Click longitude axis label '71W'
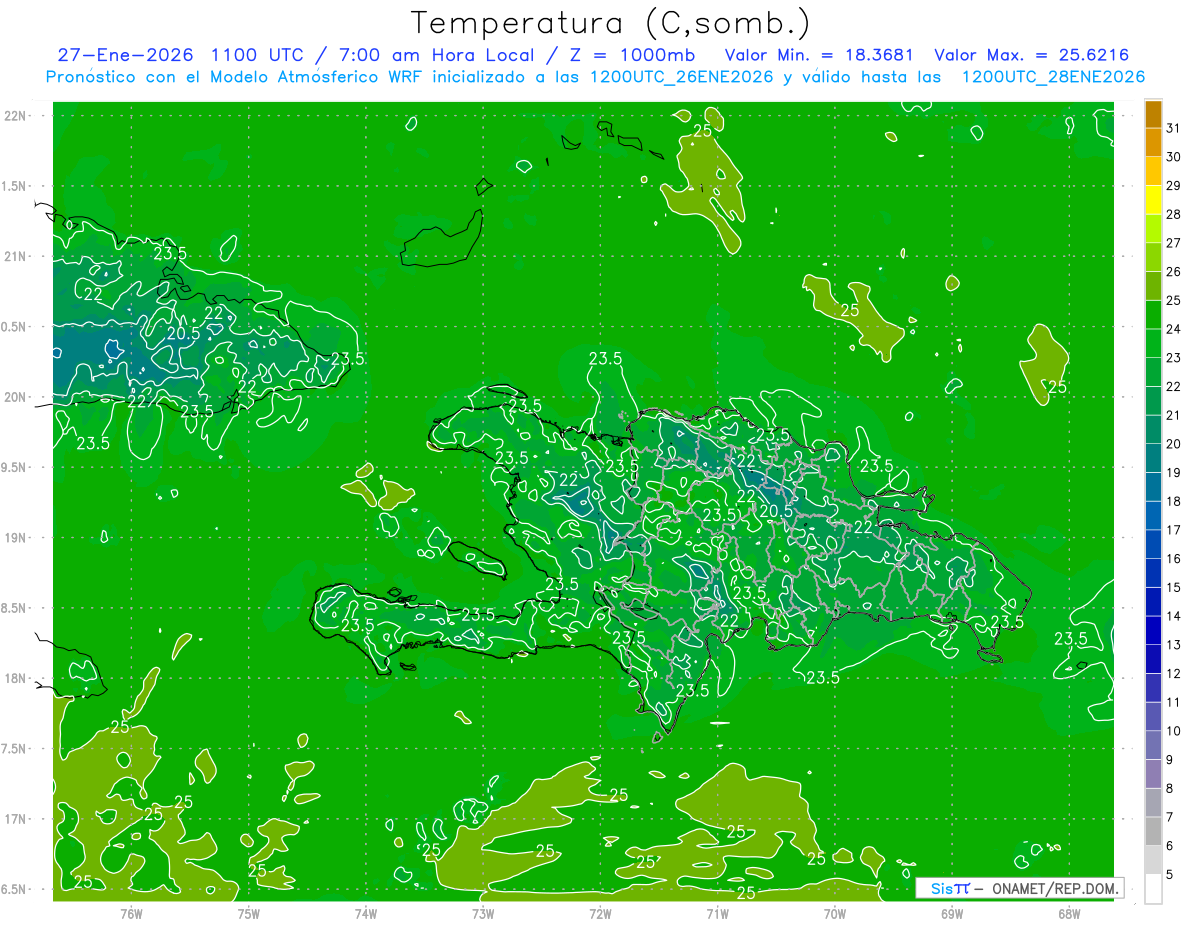This screenshot has width=1200, height=927. [x=717, y=913]
